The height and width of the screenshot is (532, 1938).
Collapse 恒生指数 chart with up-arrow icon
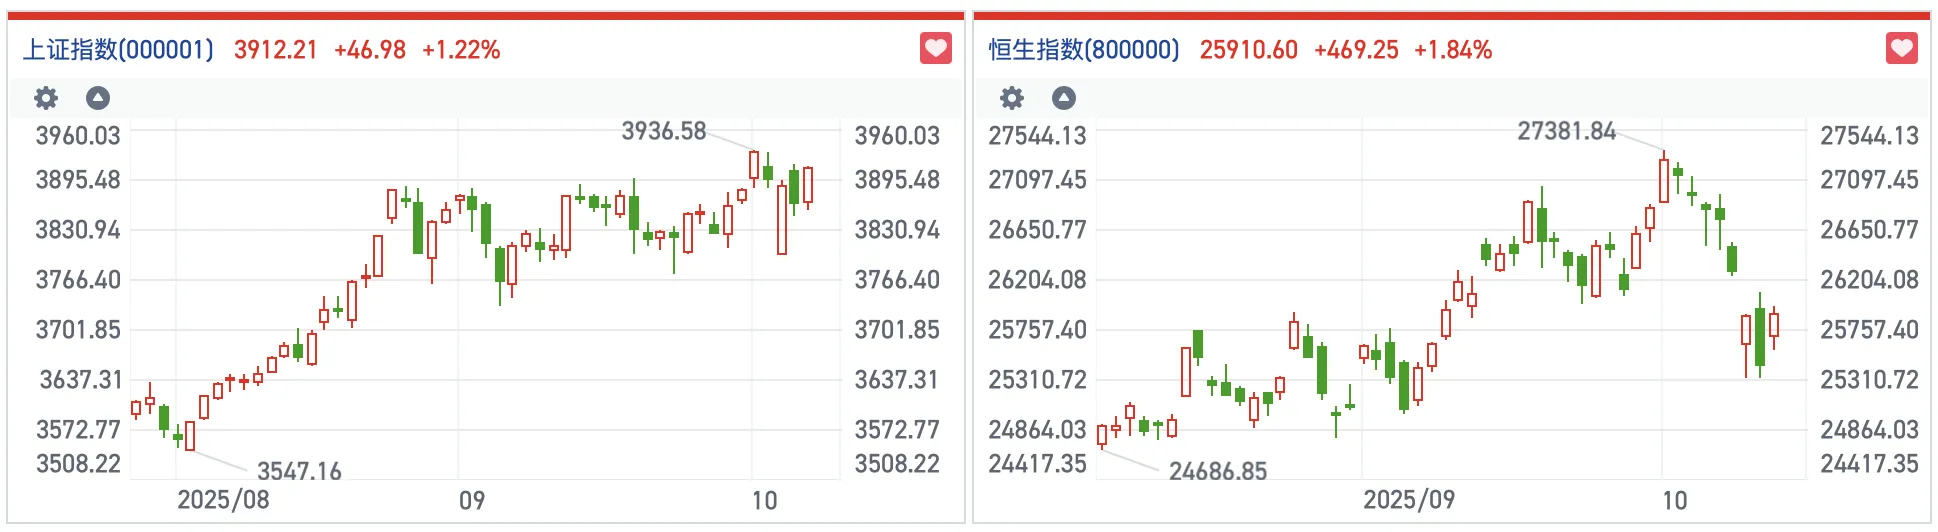pos(1064,98)
